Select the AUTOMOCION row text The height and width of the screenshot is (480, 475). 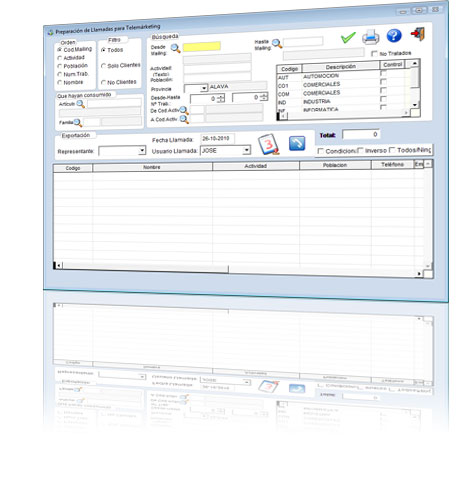321,76
